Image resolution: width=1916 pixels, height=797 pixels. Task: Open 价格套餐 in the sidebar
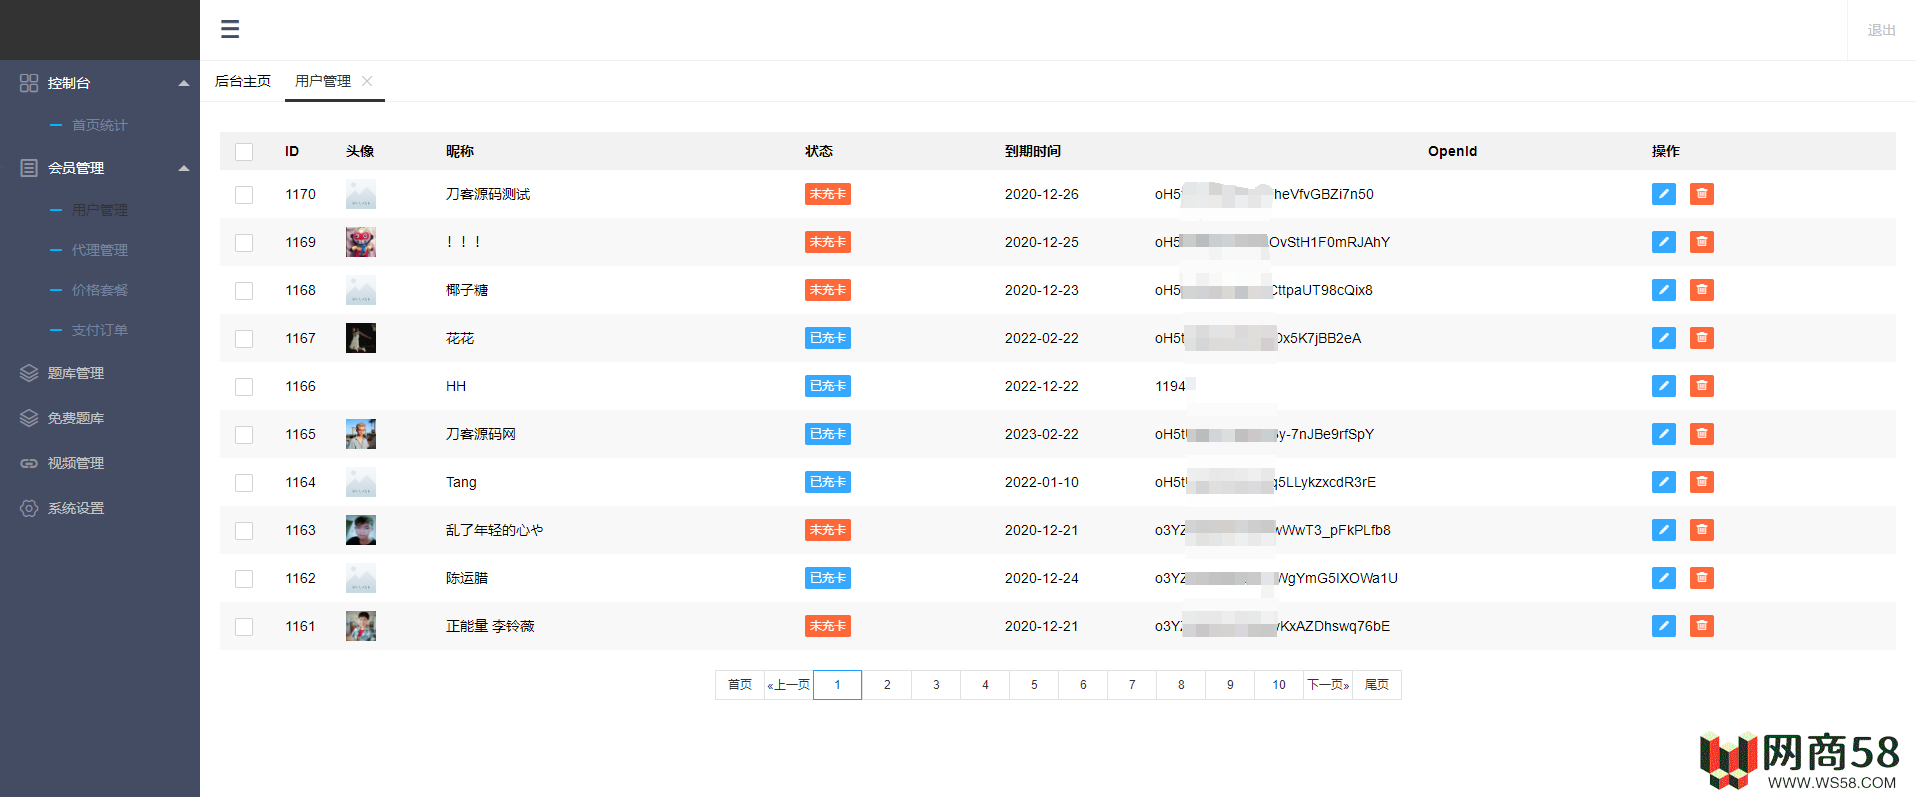99,290
